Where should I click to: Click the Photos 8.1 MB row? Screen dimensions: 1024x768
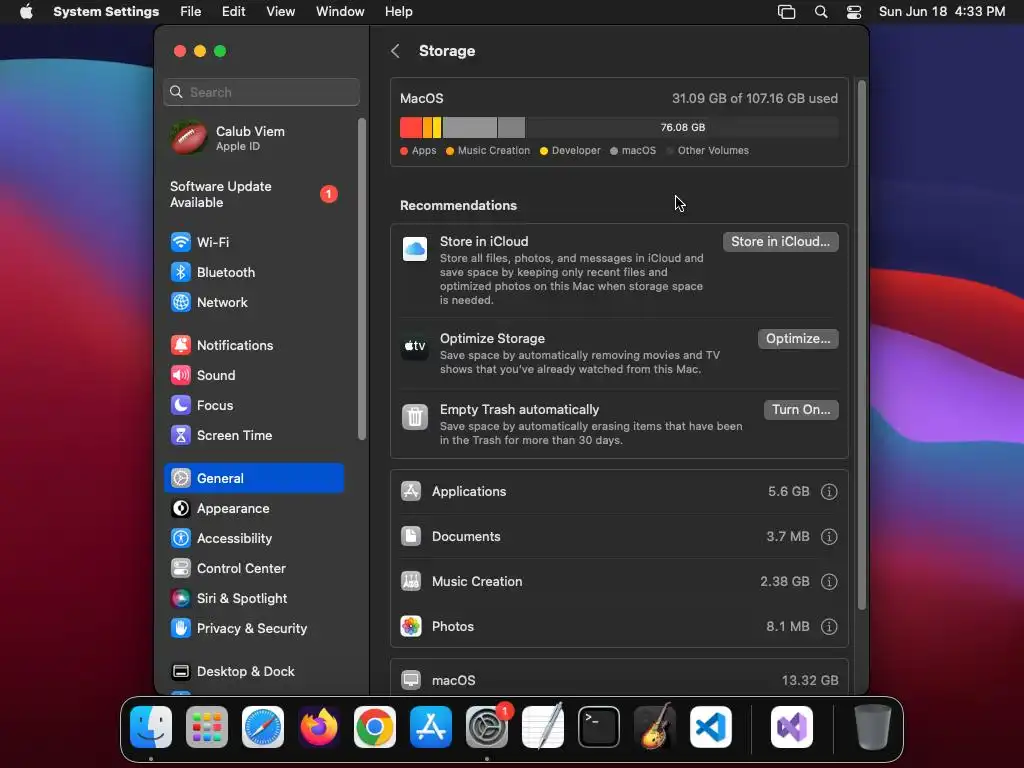click(619, 627)
